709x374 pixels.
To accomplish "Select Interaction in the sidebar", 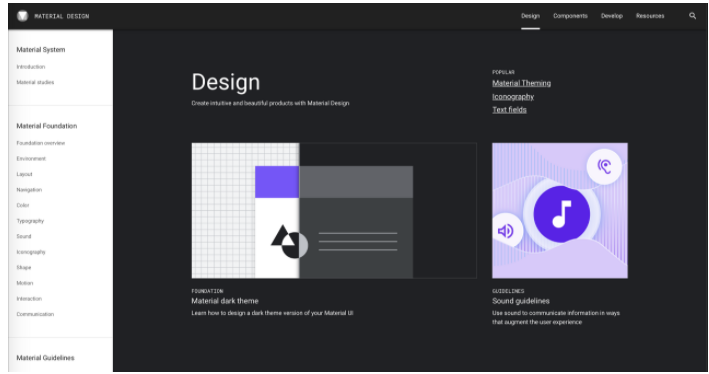I will [x=29, y=299].
